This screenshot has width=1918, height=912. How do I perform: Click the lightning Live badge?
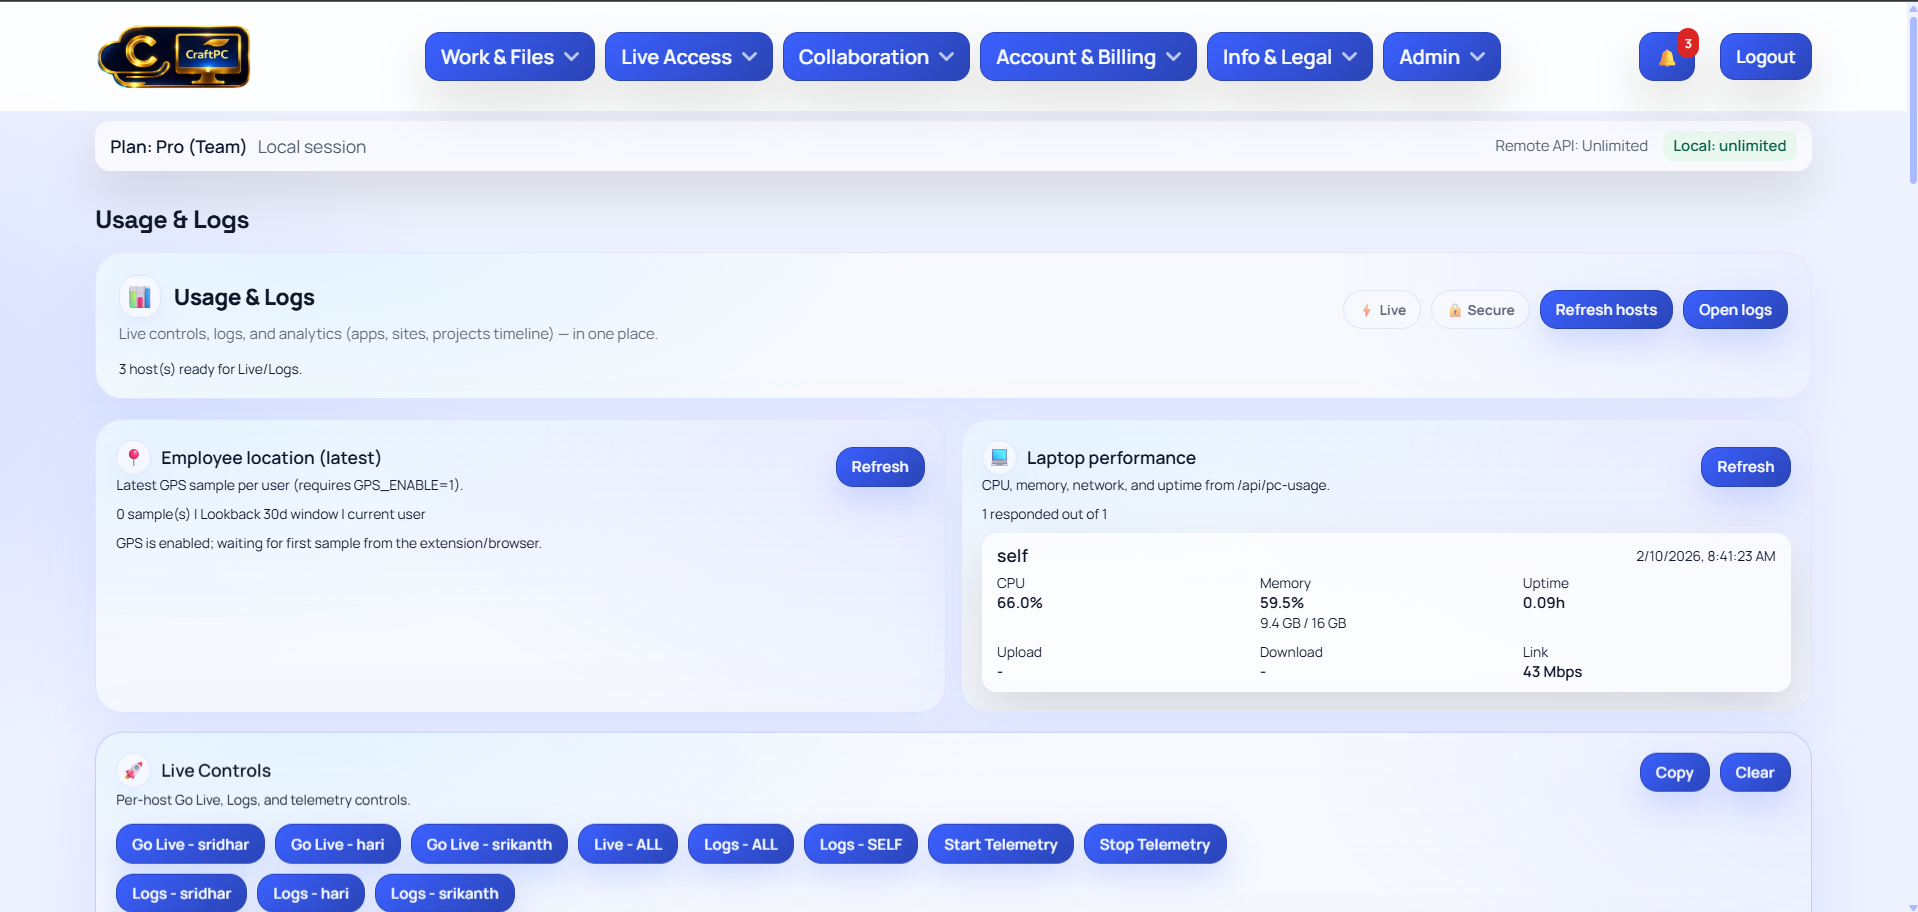coord(1382,310)
